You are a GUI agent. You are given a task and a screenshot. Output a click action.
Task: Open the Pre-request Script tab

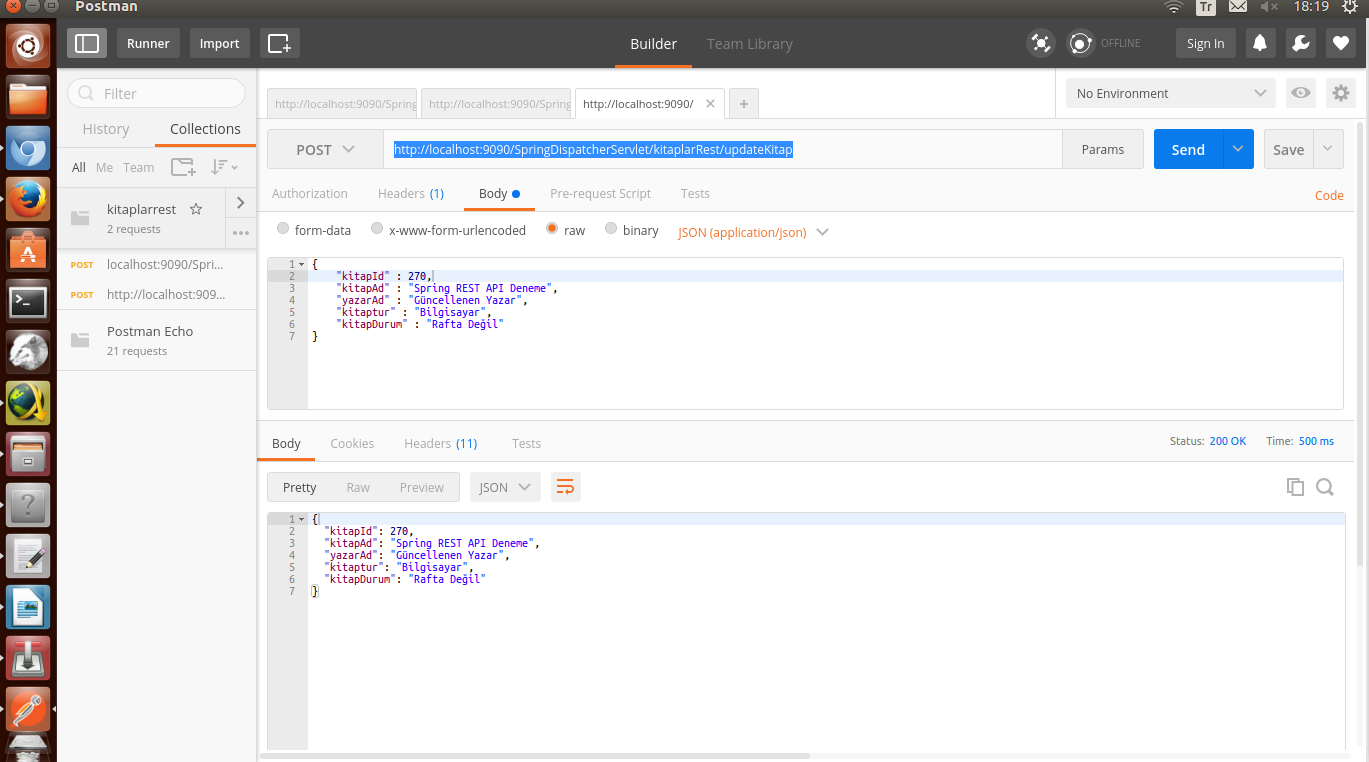pyautogui.click(x=600, y=194)
